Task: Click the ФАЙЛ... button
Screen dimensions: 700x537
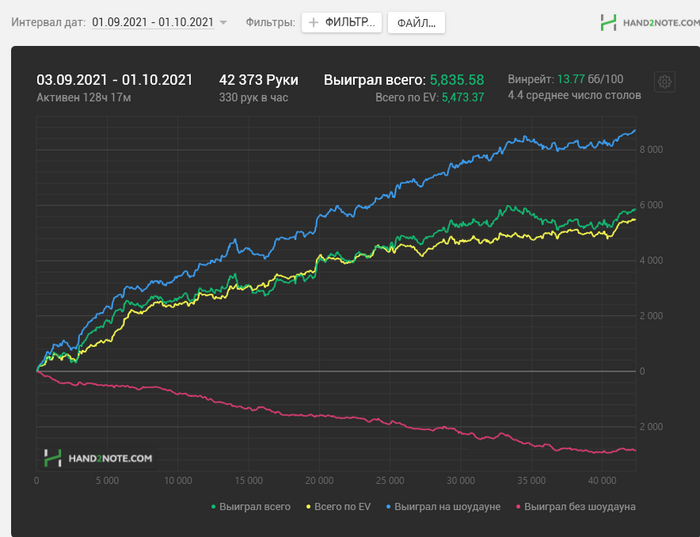Action: click(x=416, y=23)
